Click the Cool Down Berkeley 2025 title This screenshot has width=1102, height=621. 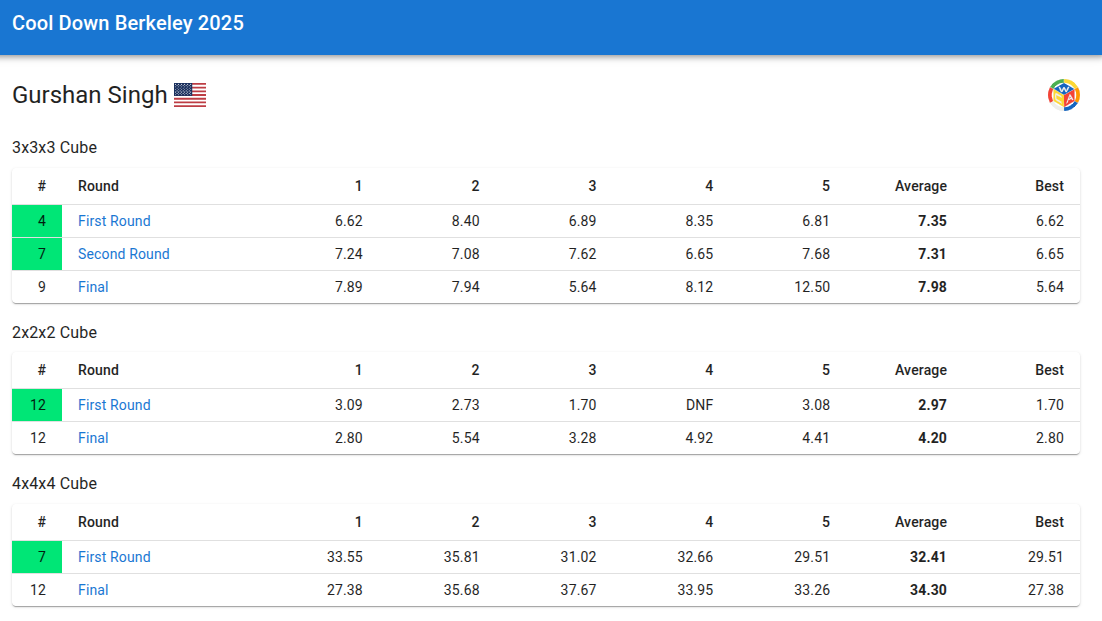point(128,23)
